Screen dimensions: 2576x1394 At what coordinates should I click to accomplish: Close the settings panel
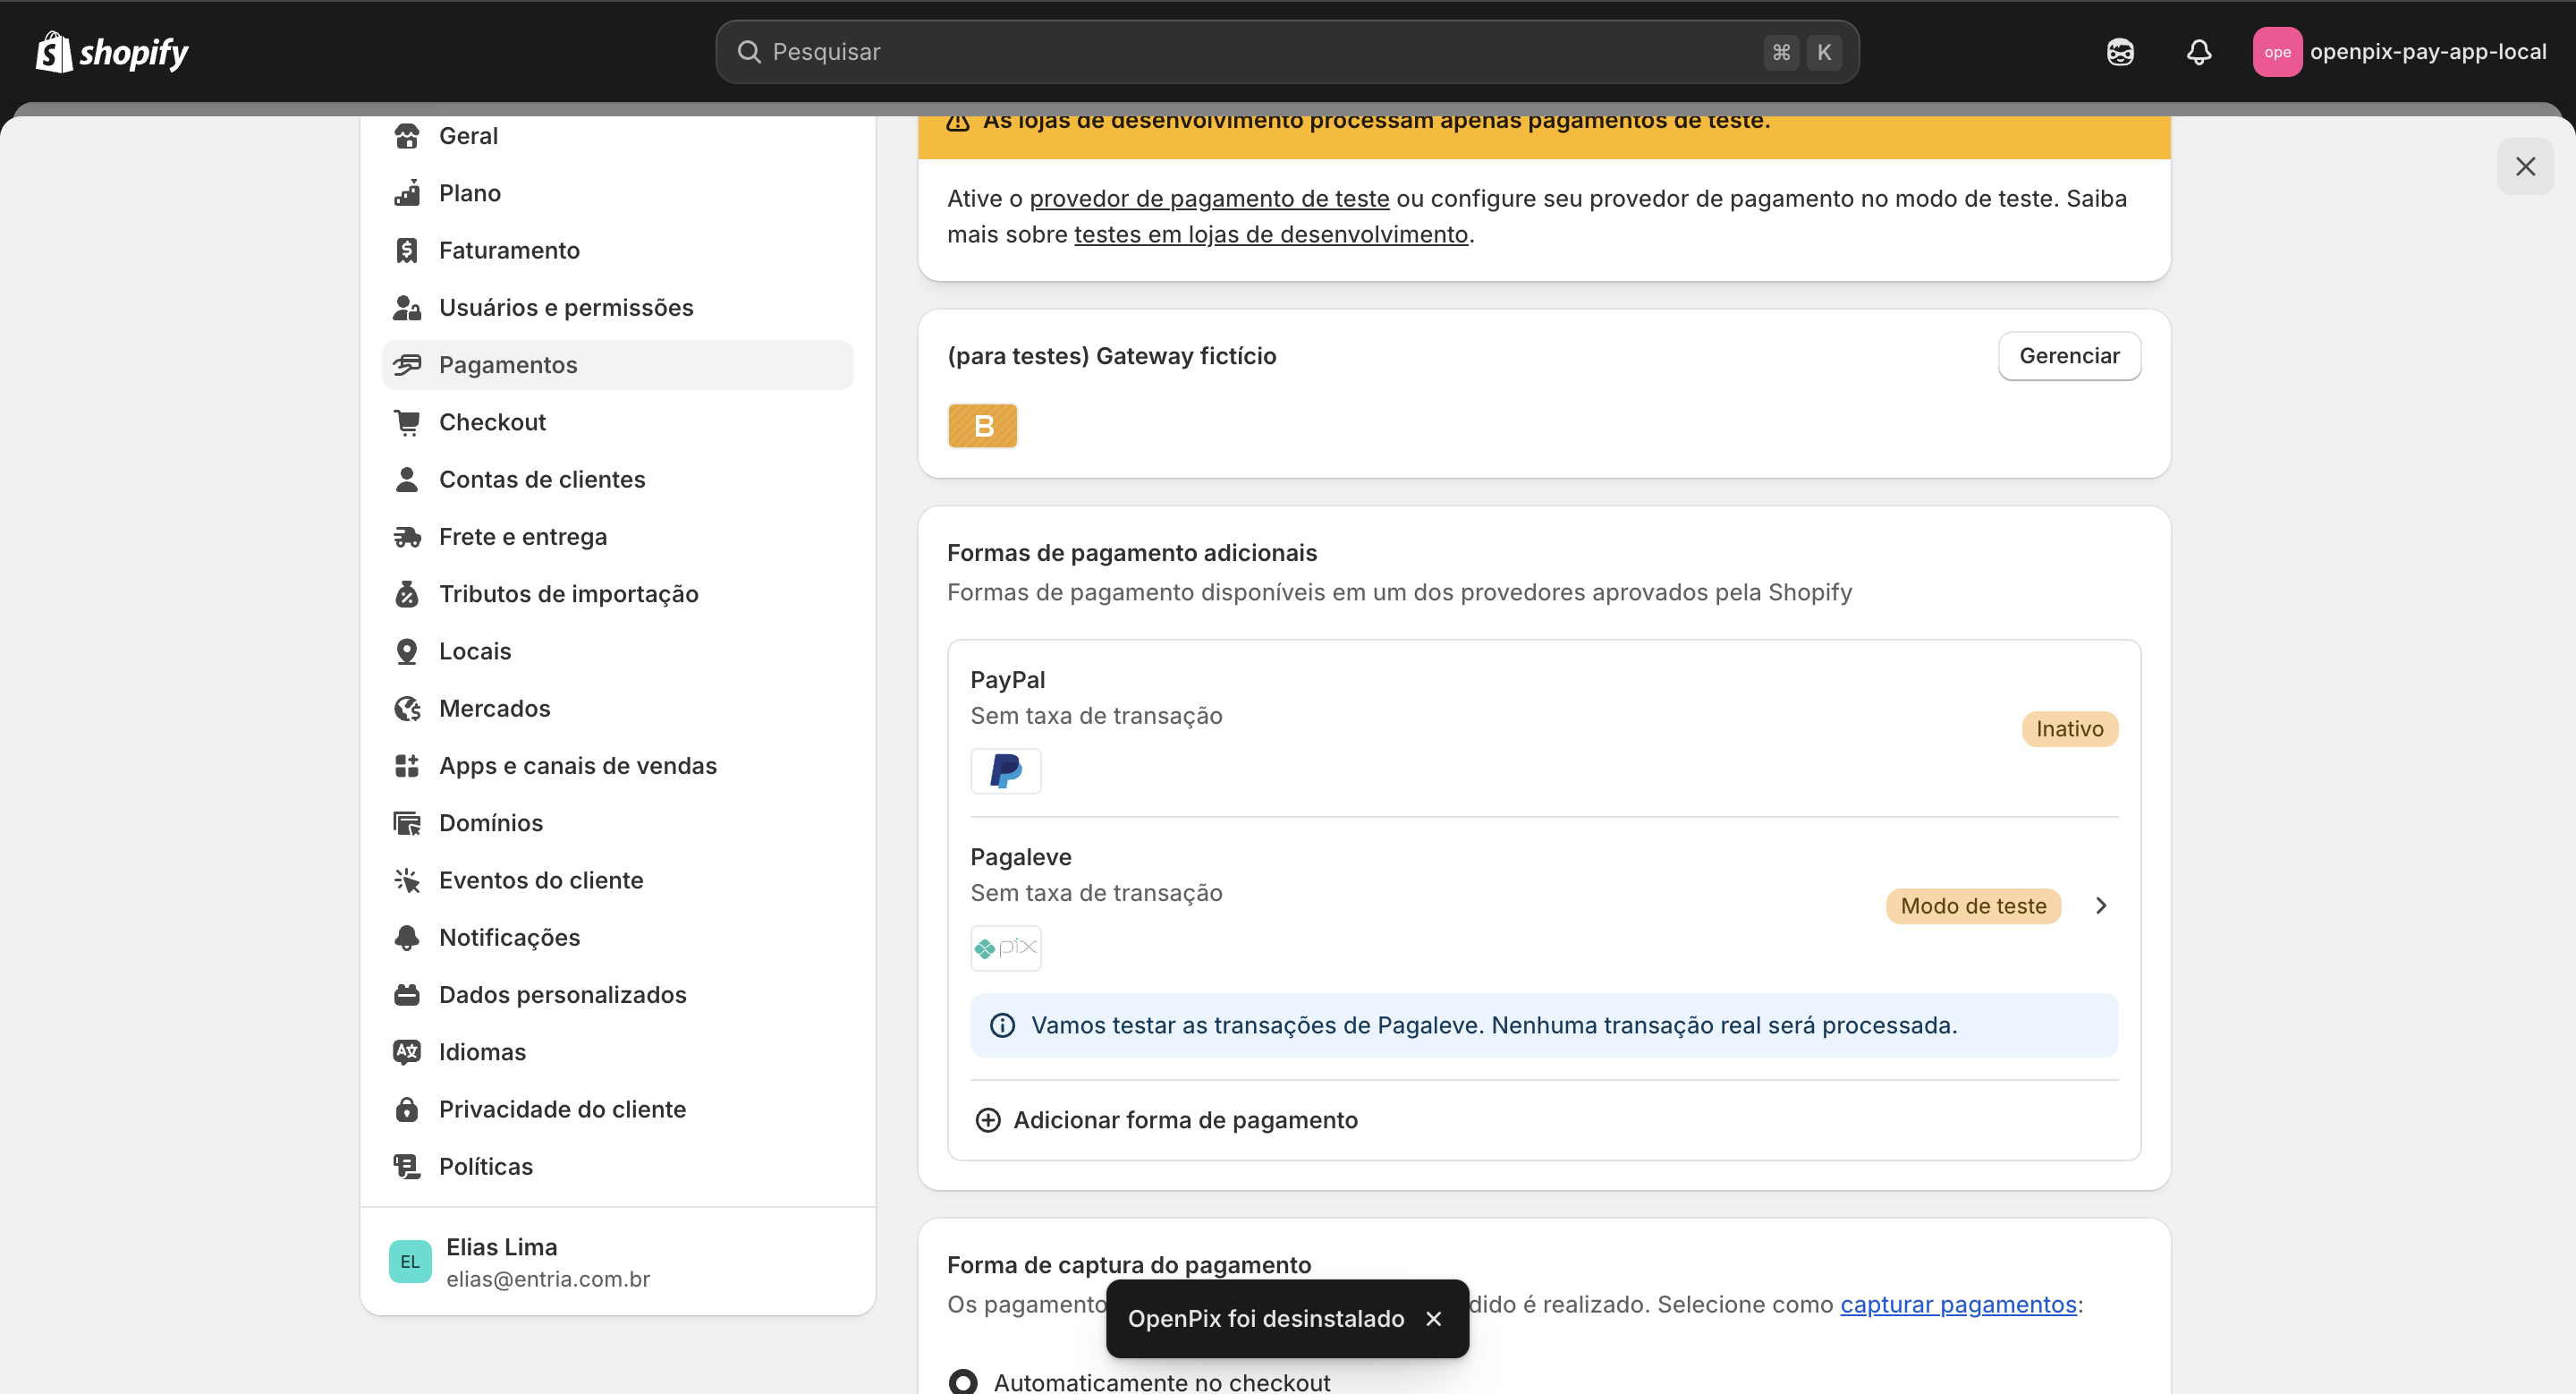coord(2526,166)
